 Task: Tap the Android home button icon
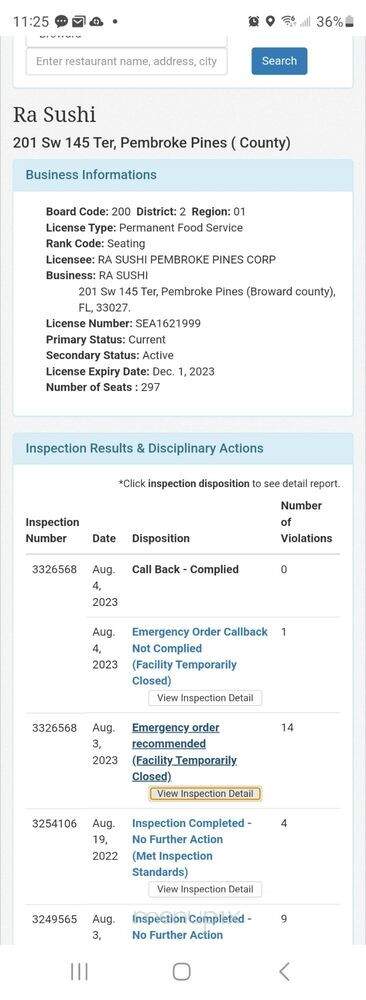pos(182,971)
